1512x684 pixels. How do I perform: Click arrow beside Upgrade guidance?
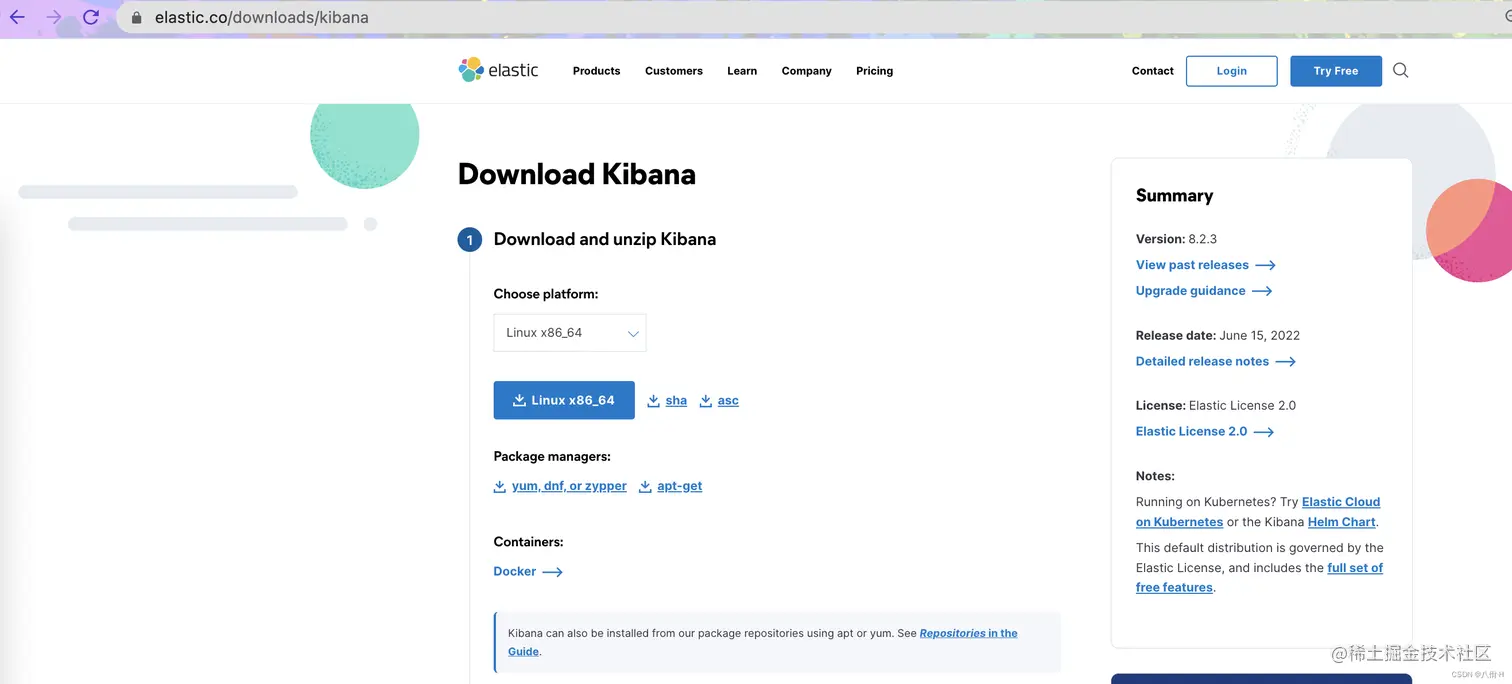(x=1262, y=292)
